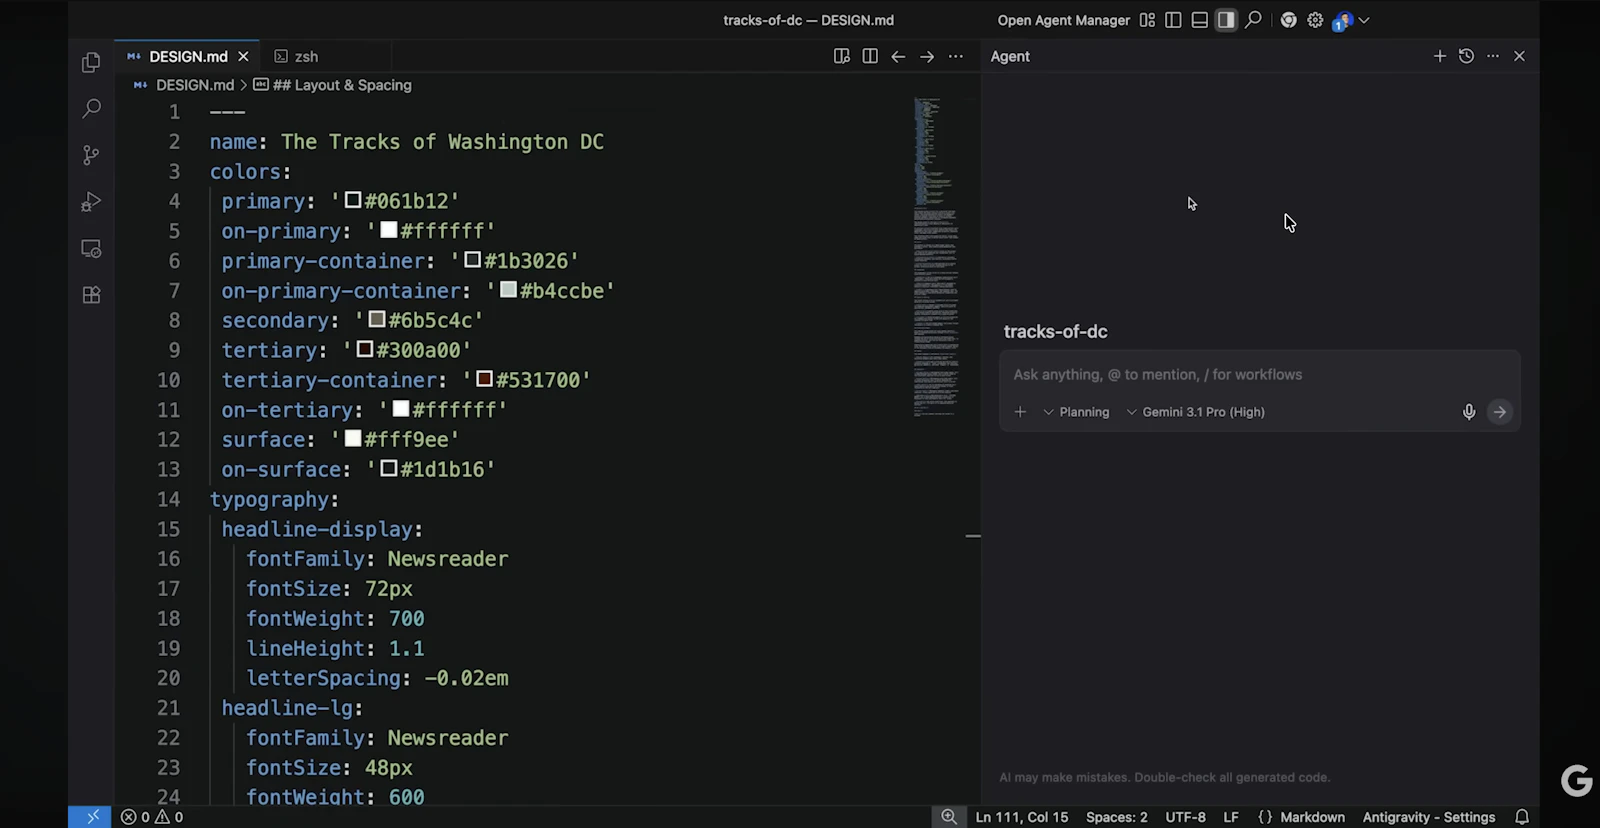Add context with plus in agent input
Screen dimensions: 1600x828
click(x=1020, y=412)
